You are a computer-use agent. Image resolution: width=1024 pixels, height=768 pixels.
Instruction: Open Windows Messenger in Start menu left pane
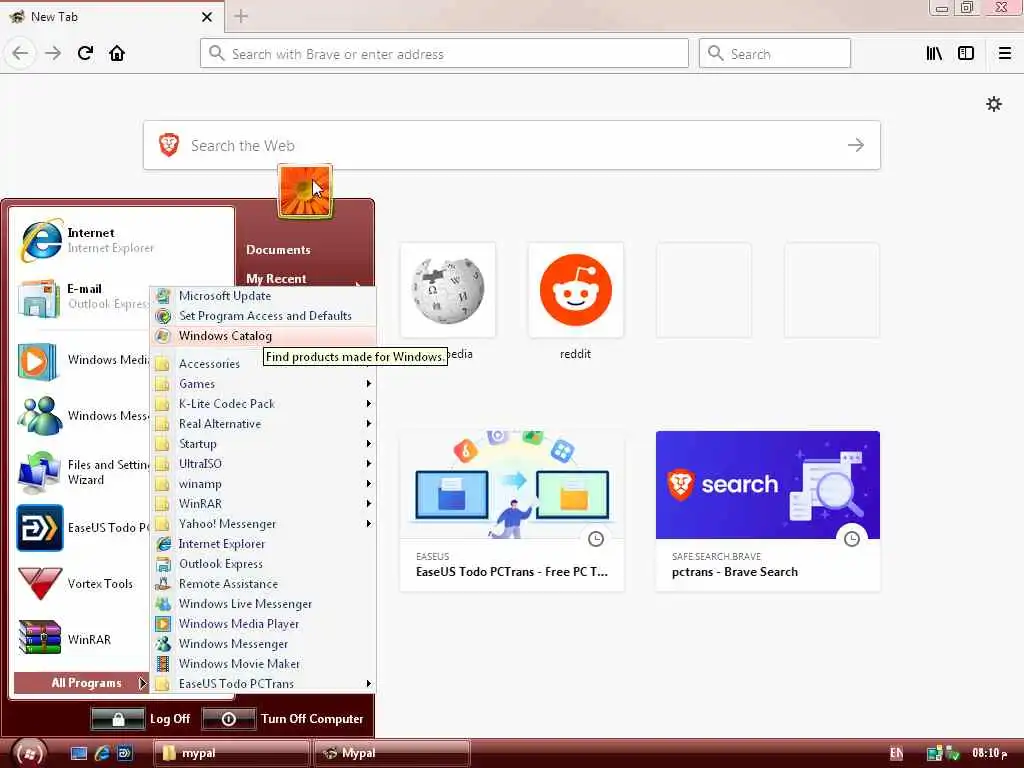83,416
